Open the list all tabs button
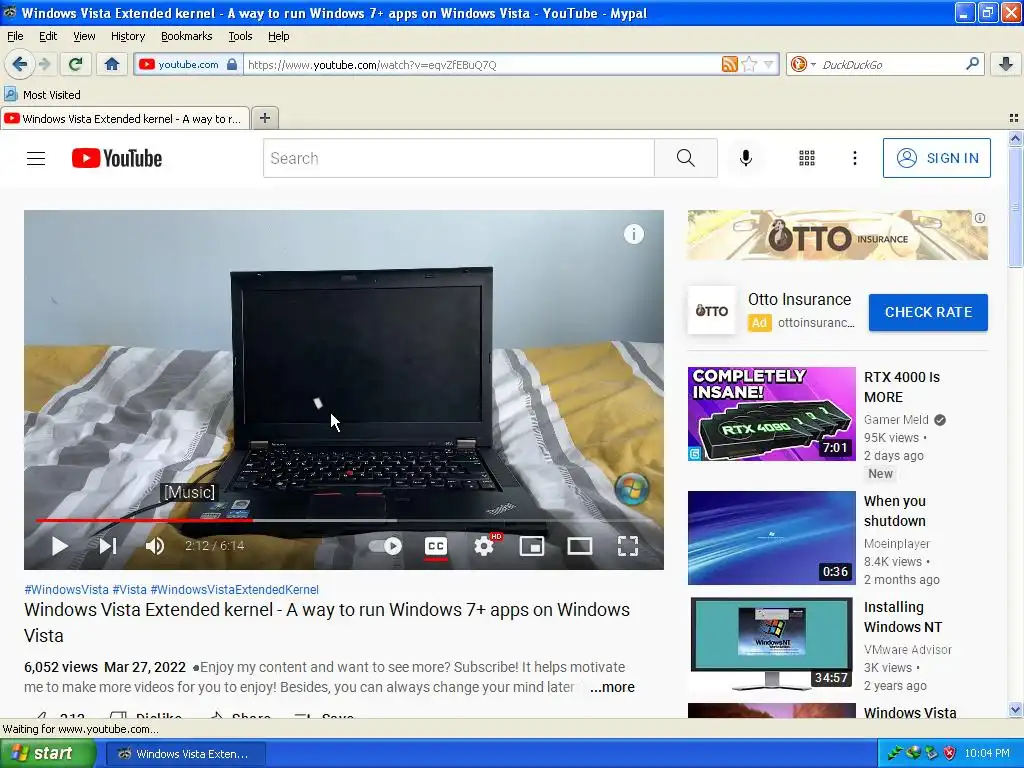 pyautogui.click(x=1014, y=118)
